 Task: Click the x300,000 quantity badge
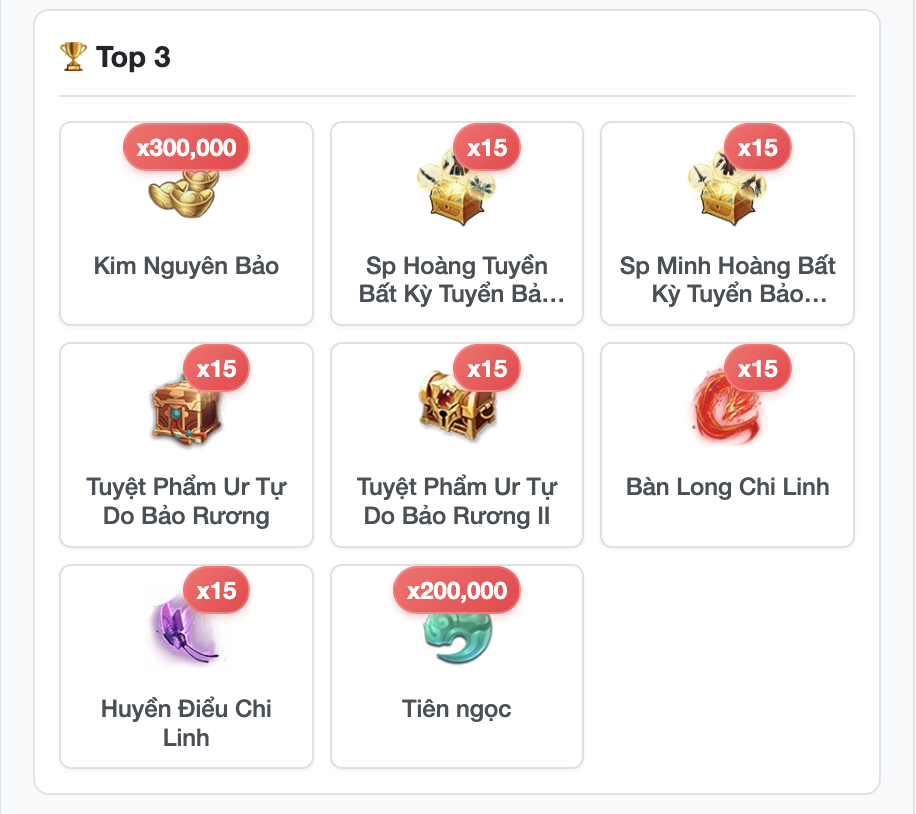(x=186, y=147)
